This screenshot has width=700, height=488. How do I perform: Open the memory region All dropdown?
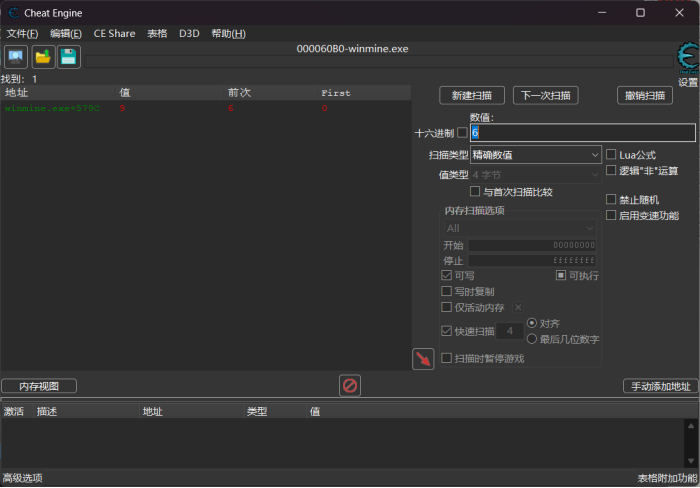tap(520, 228)
